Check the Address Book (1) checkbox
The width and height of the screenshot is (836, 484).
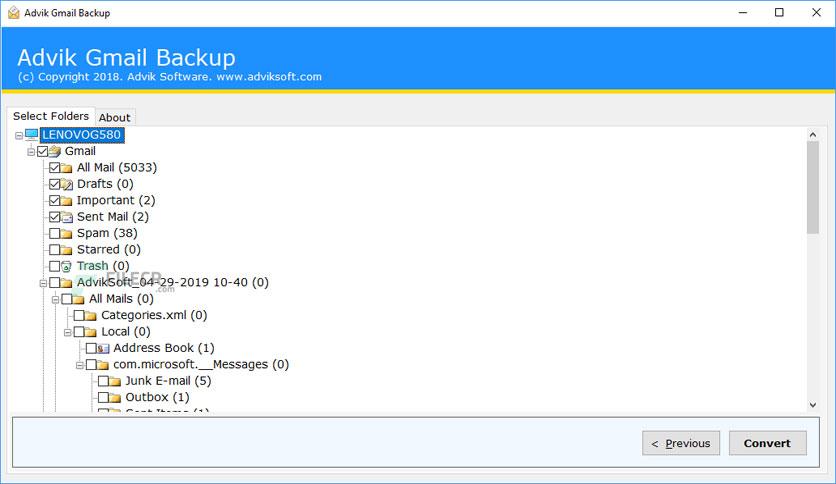[91, 349]
